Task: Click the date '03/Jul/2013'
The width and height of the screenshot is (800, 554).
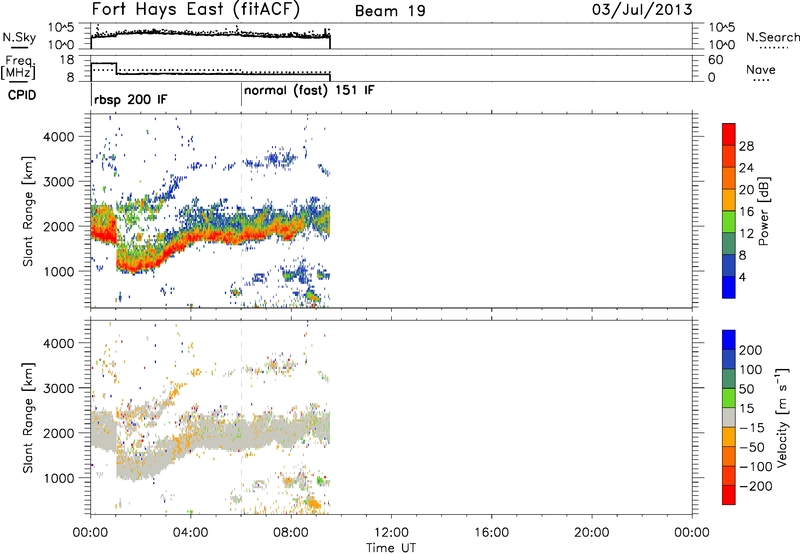Action: [642, 10]
